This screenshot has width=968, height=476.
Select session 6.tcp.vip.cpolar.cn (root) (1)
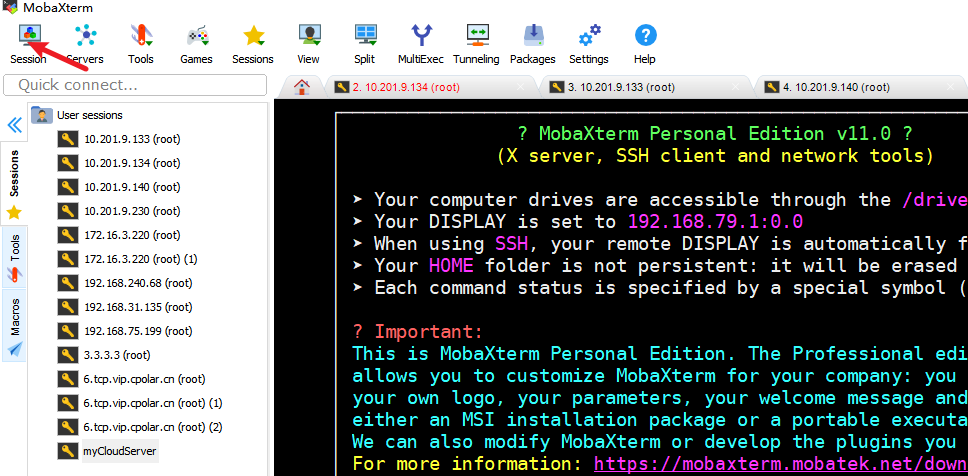[x=153, y=403]
